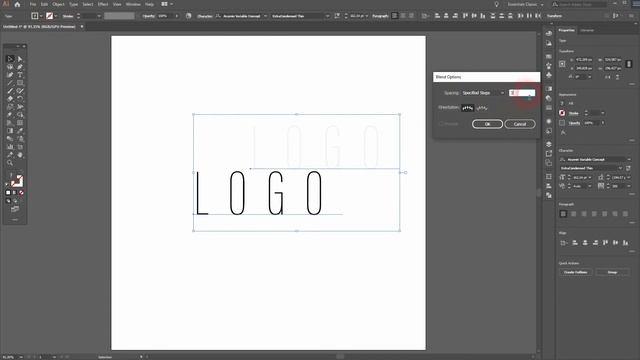Click Cancel in Blend Options dialog
The height and width of the screenshot is (360, 640).
coord(520,124)
